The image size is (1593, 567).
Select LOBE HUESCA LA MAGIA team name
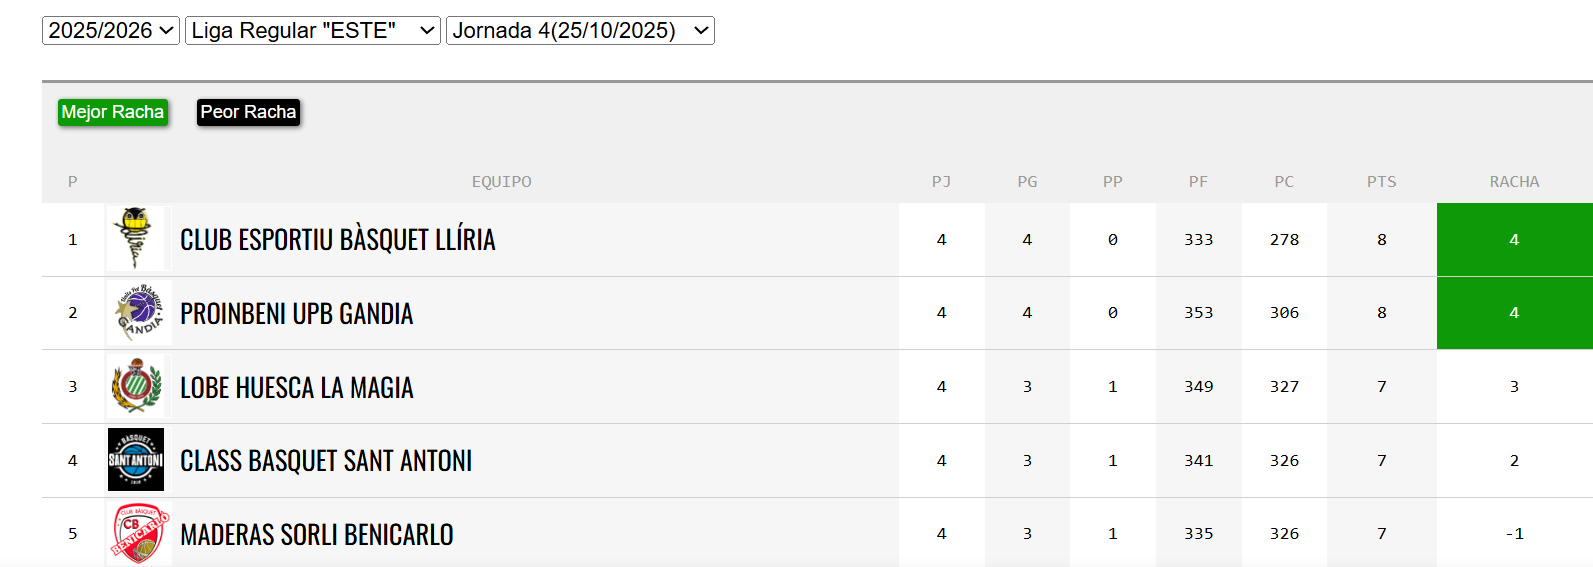(296, 388)
